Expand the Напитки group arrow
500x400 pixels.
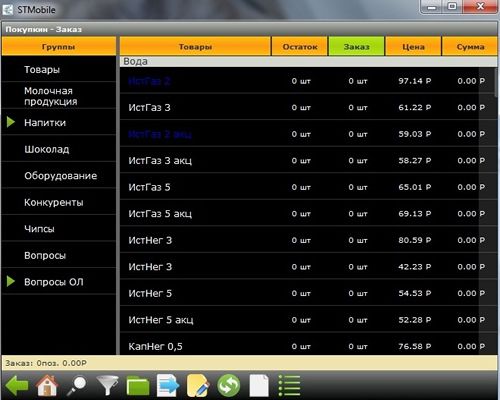coord(11,122)
